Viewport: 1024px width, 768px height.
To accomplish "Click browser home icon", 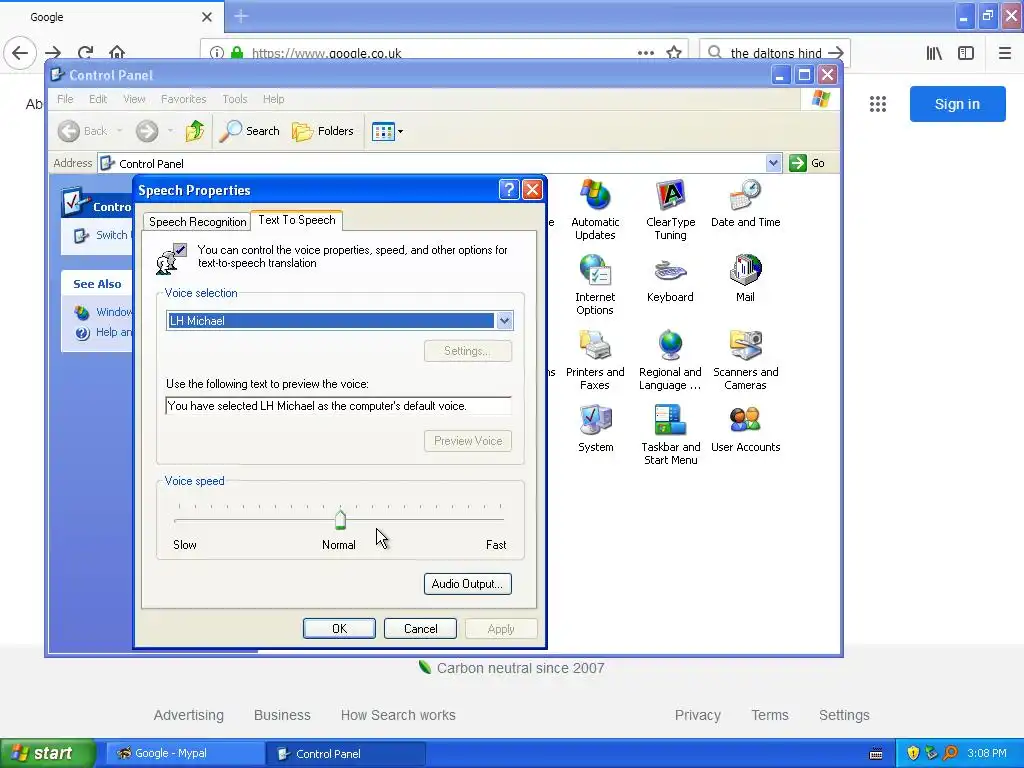I will pos(117,52).
